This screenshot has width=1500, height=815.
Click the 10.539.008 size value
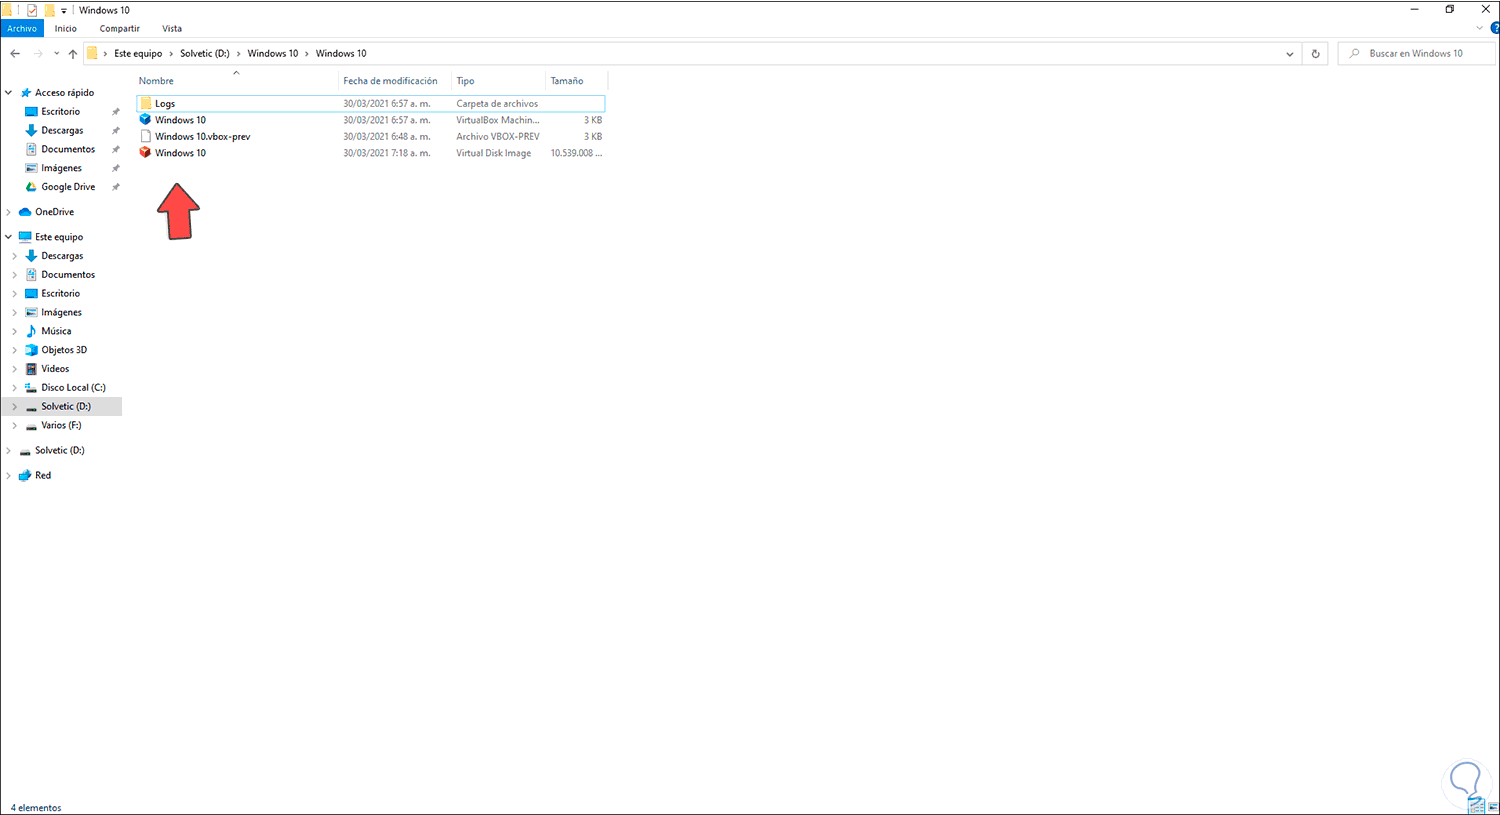point(576,153)
